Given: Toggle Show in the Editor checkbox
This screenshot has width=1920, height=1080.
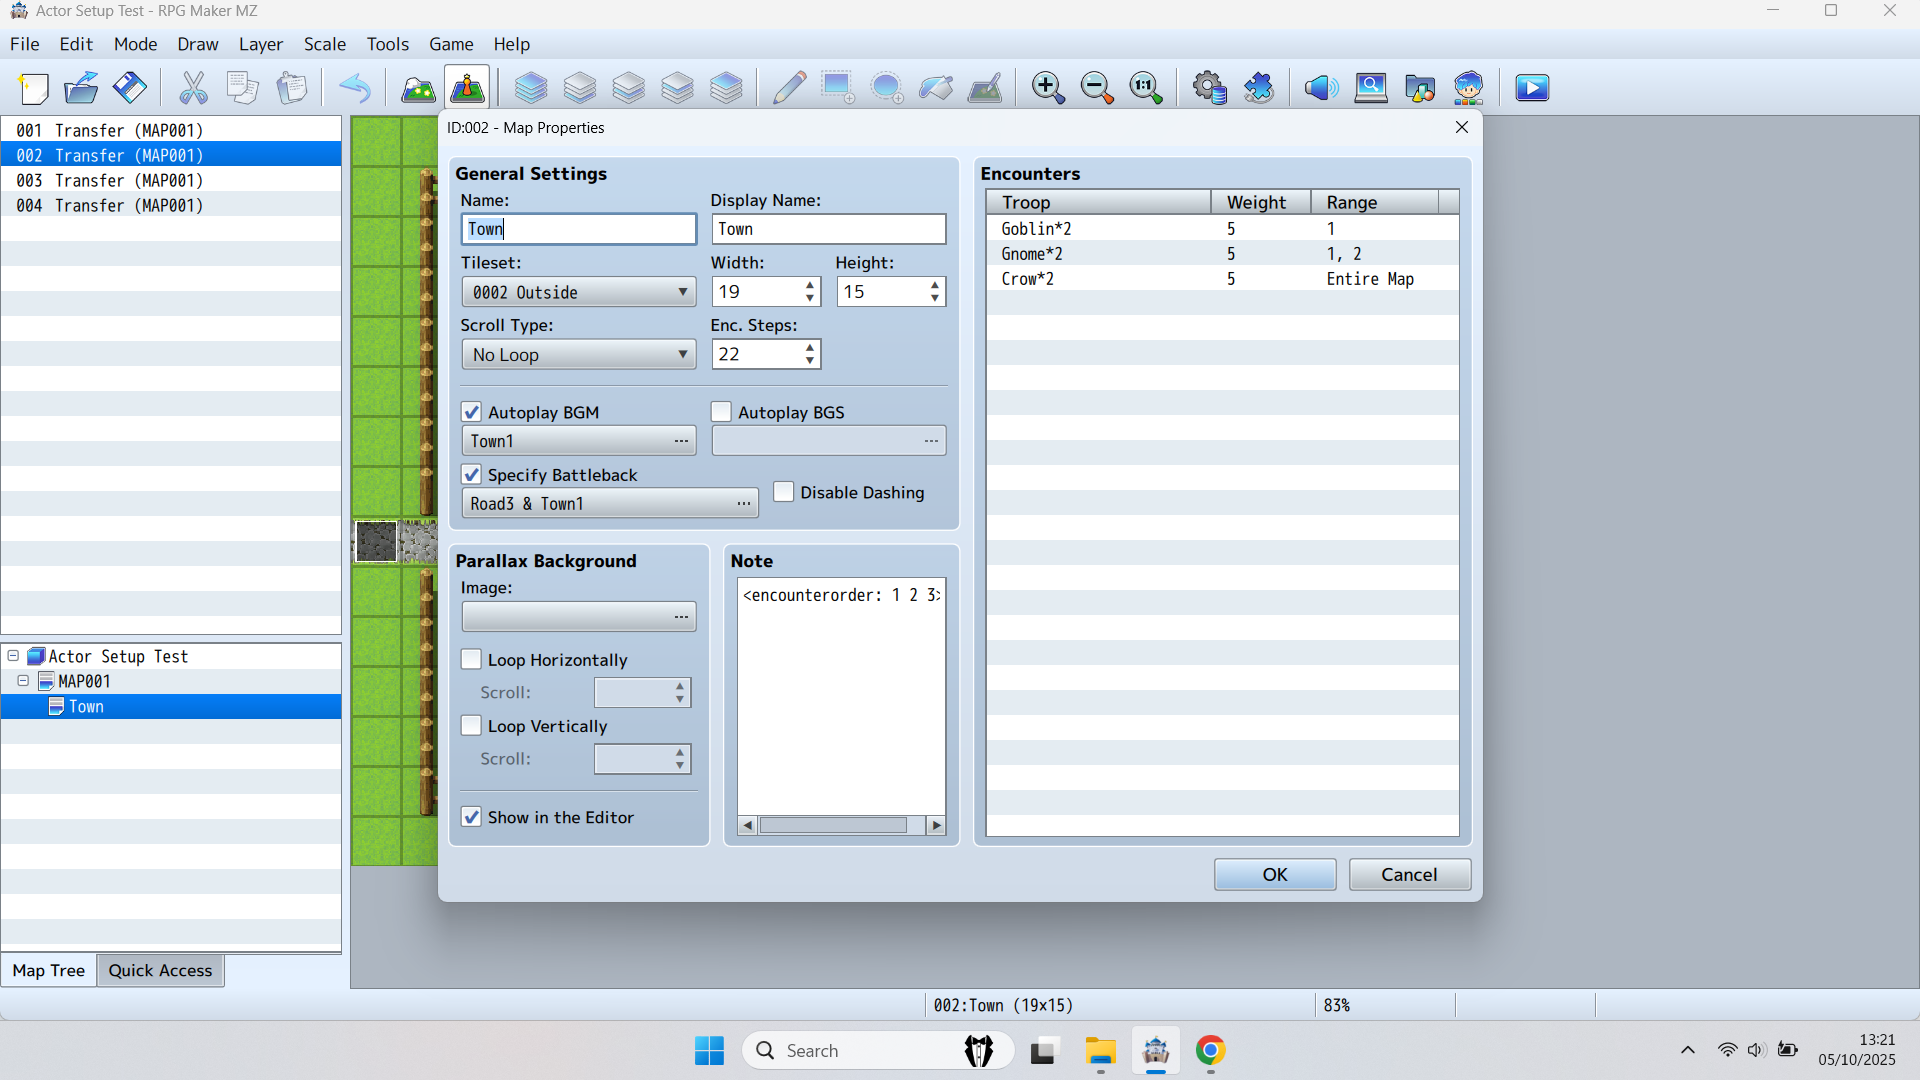Looking at the screenshot, I should 472,817.
